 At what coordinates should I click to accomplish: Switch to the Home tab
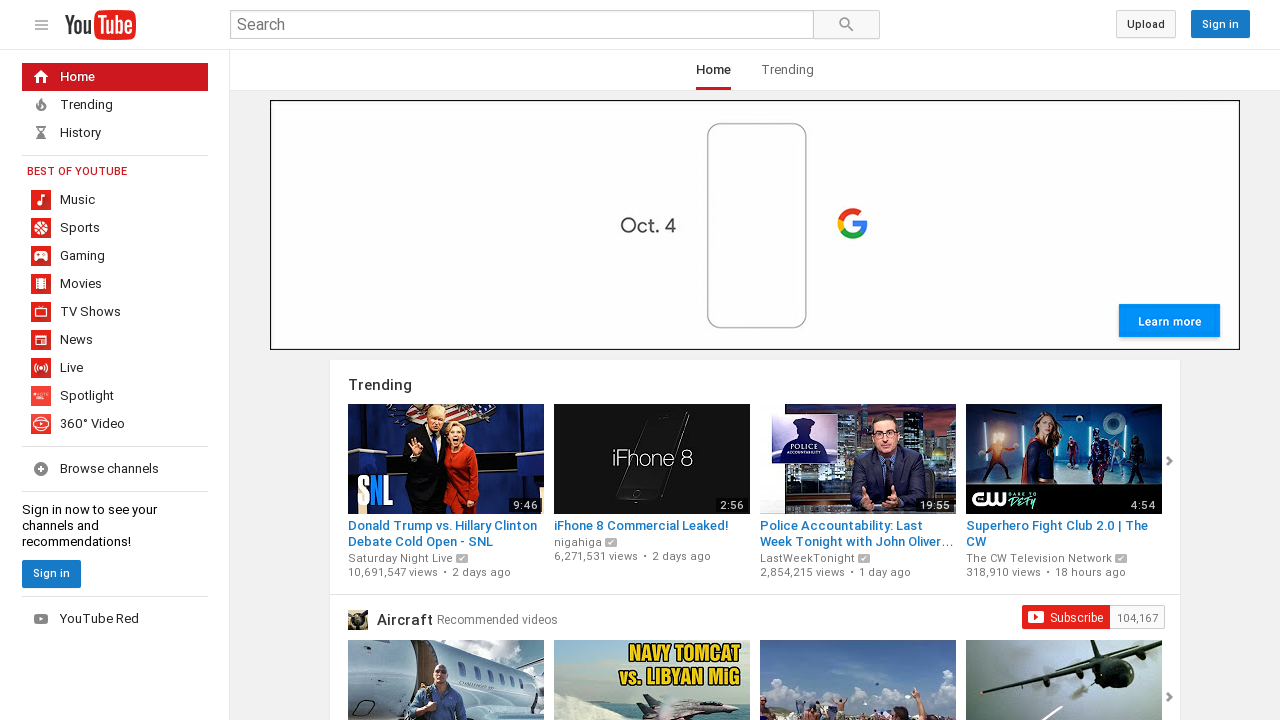(713, 70)
